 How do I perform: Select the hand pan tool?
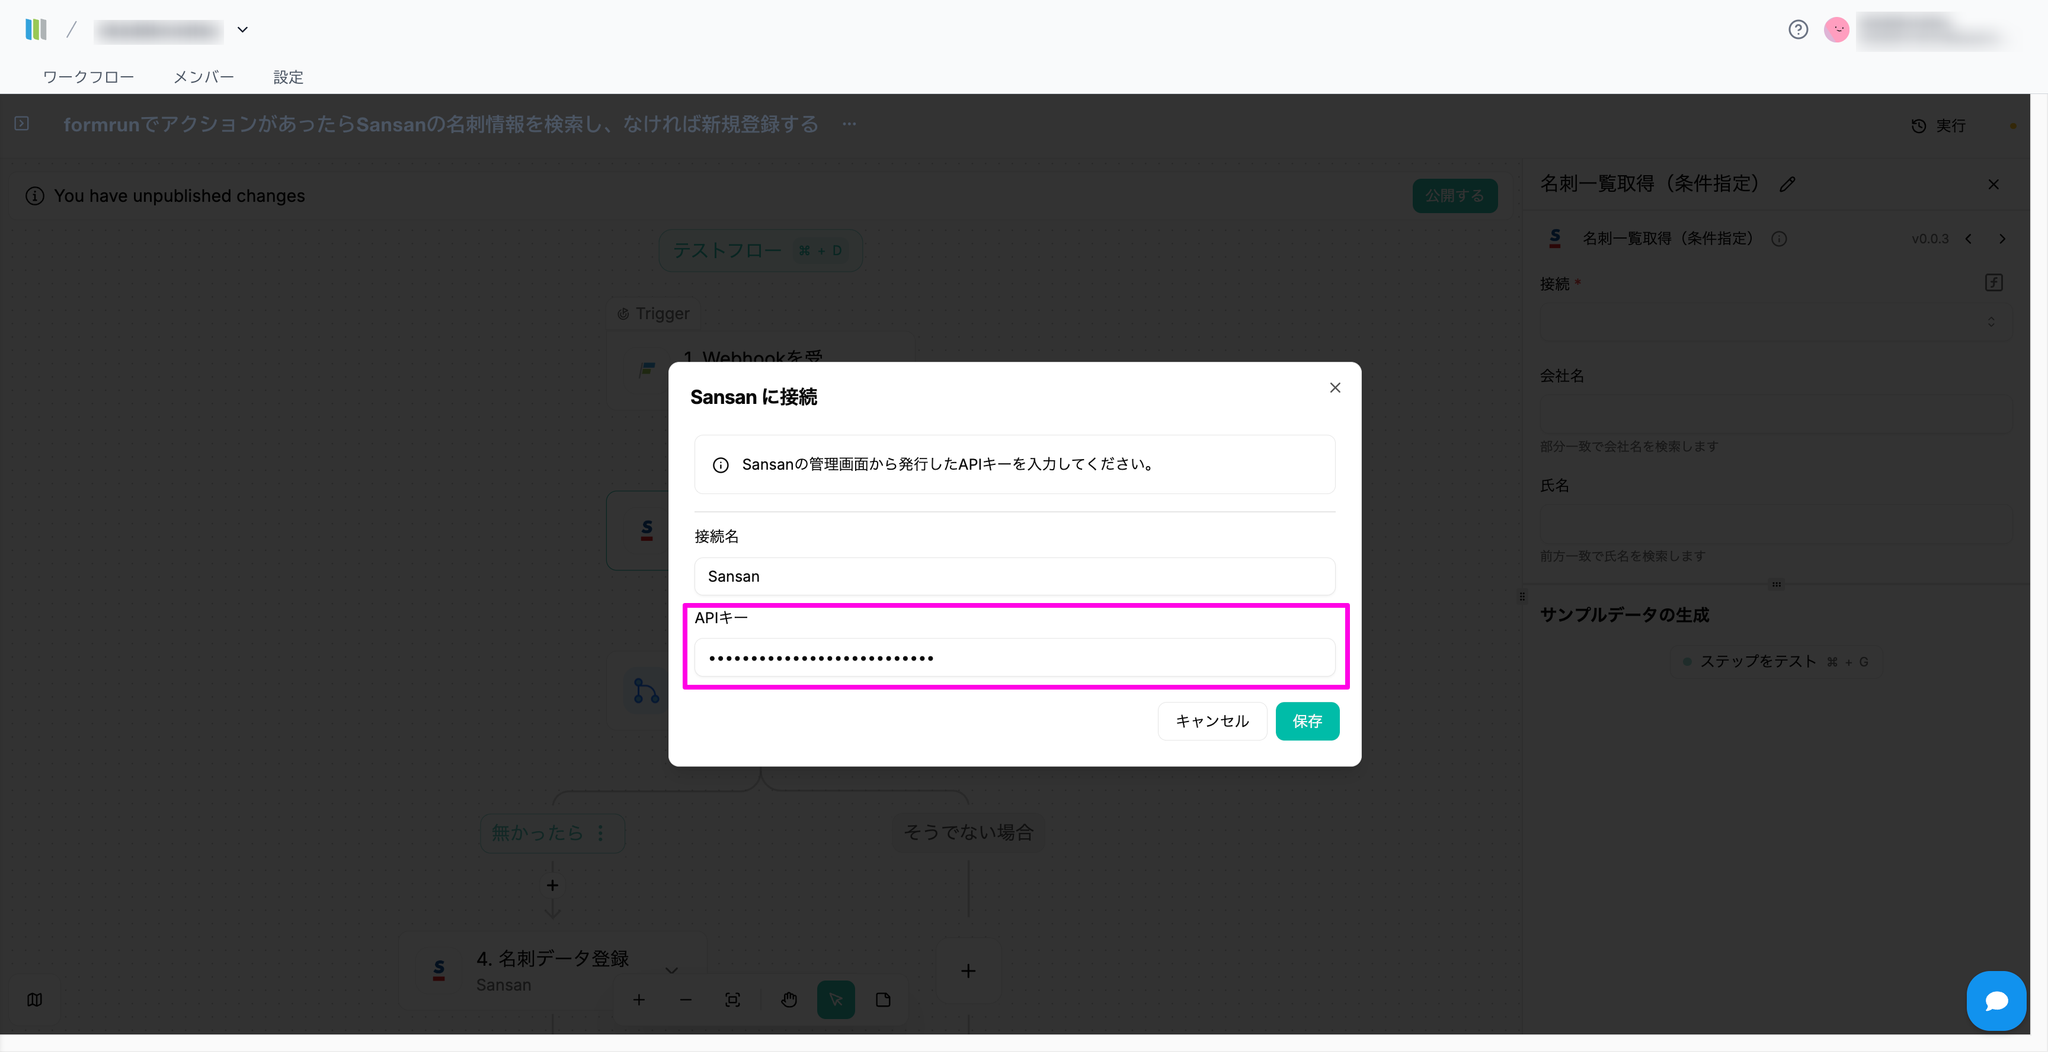(789, 1000)
